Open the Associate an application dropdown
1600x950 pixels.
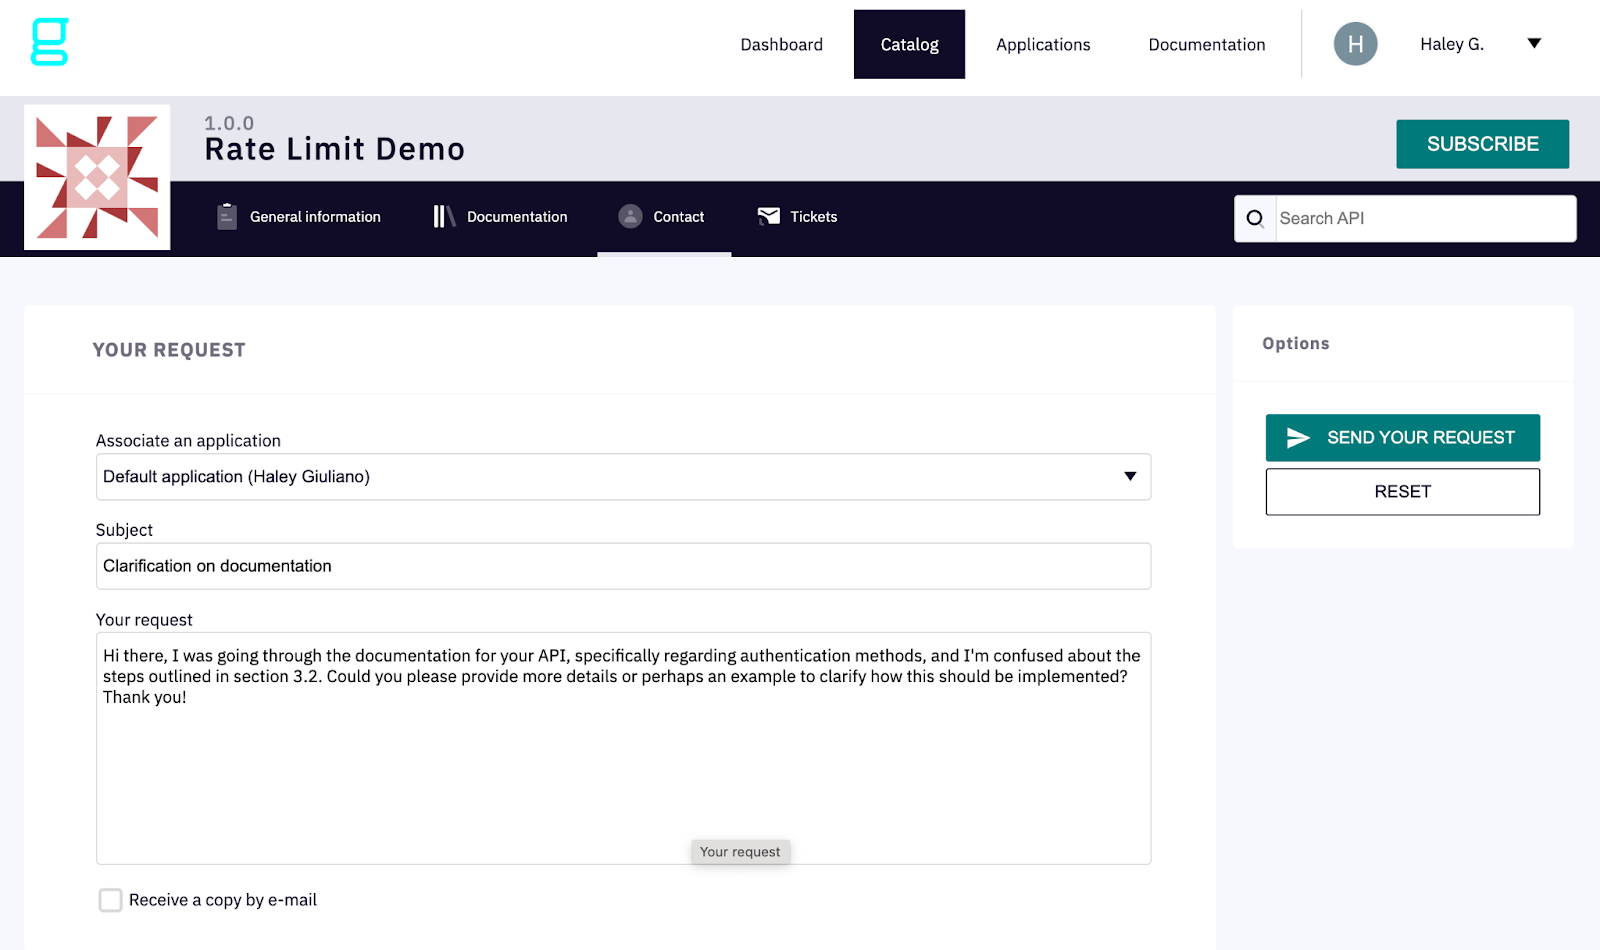(623, 477)
